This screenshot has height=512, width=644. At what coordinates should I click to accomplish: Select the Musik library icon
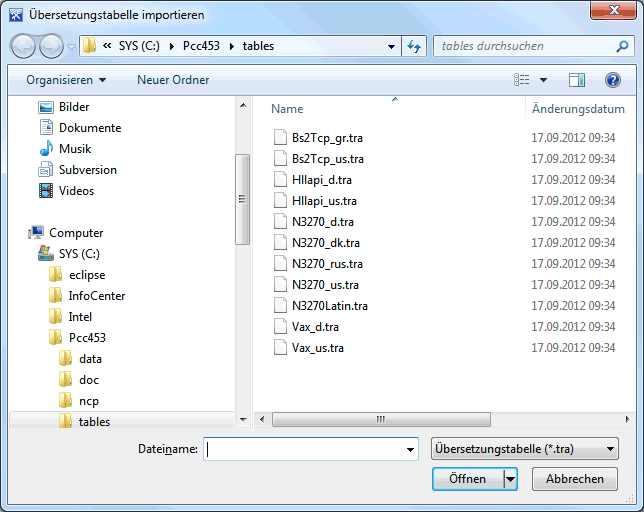[x=46, y=148]
